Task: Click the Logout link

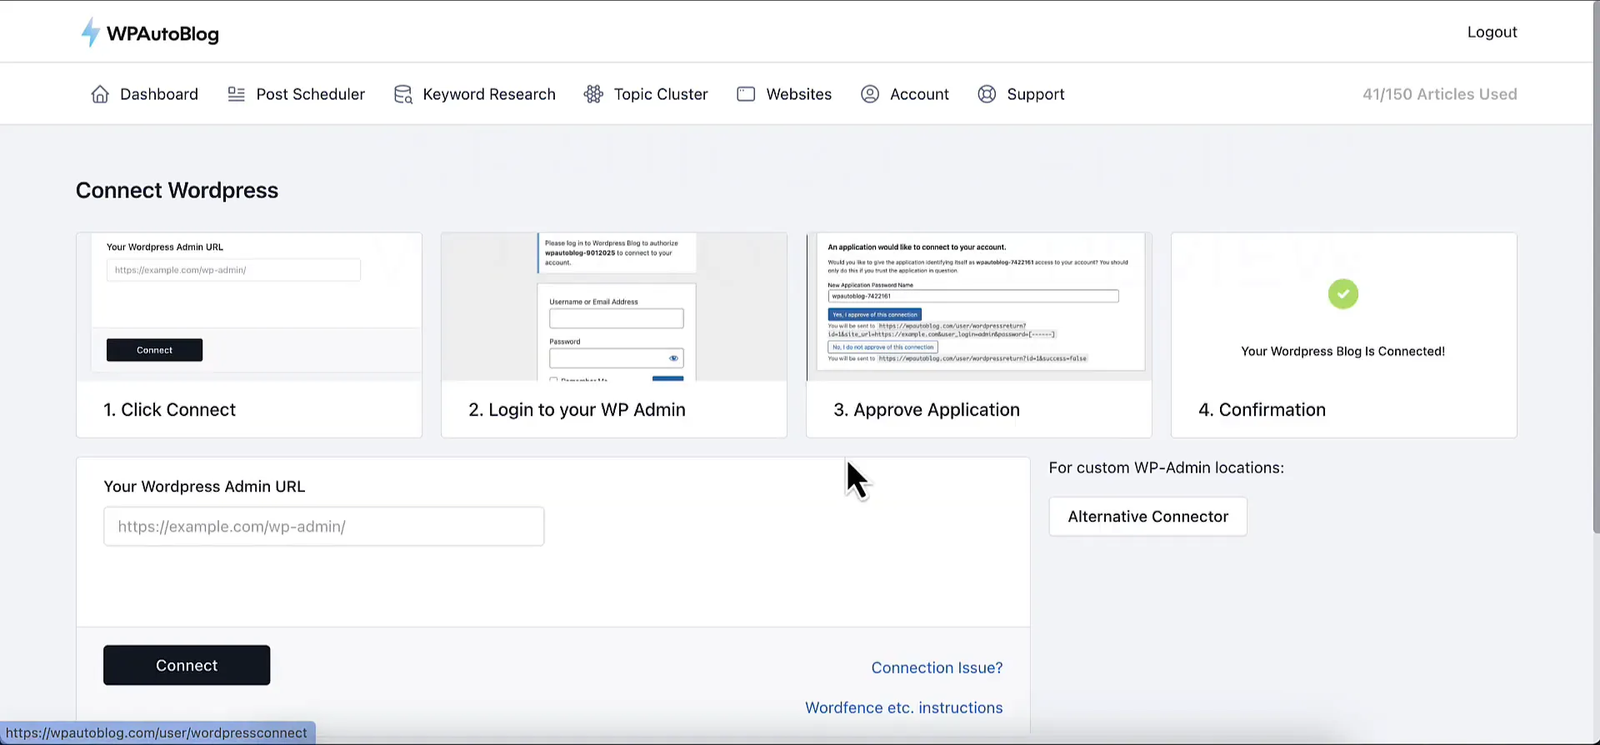Action: [x=1492, y=32]
